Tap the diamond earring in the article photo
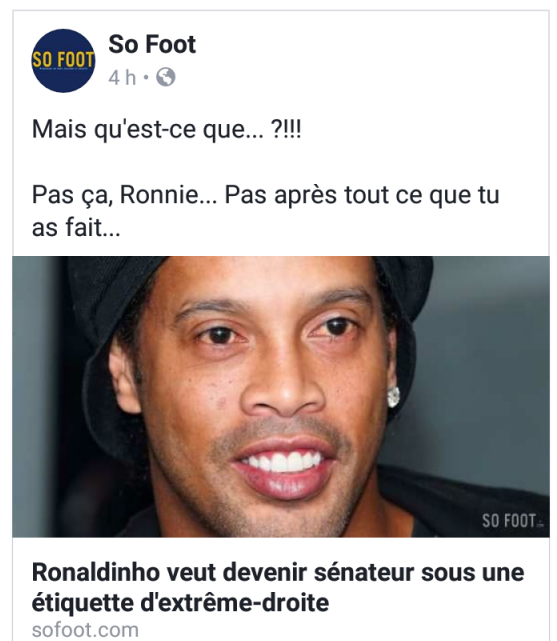The image size is (557, 641). (x=393, y=397)
